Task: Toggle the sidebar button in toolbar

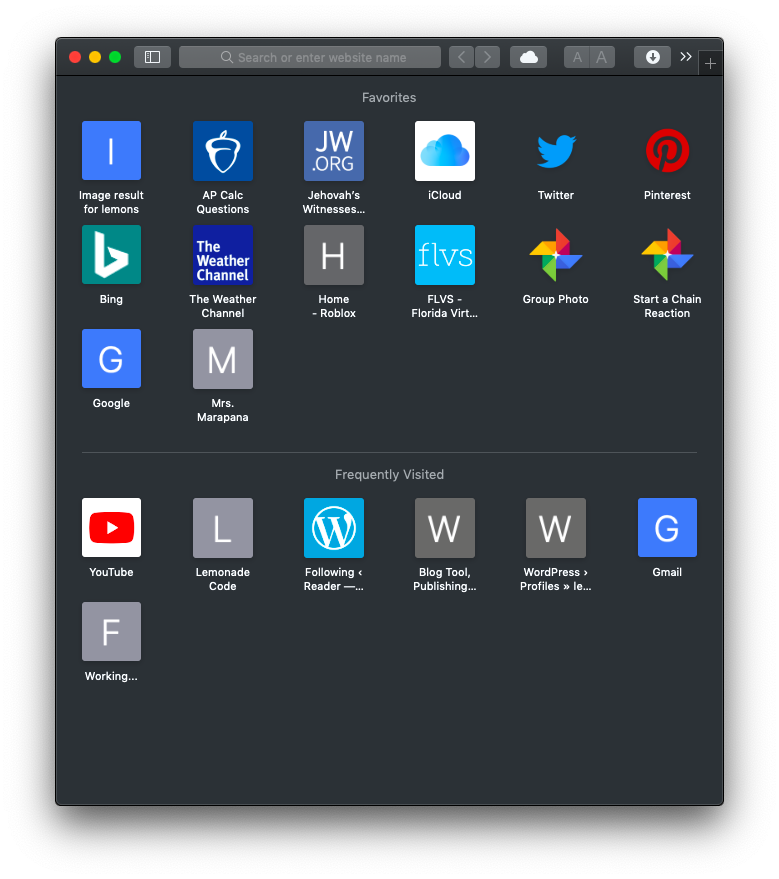Action: 152,57
